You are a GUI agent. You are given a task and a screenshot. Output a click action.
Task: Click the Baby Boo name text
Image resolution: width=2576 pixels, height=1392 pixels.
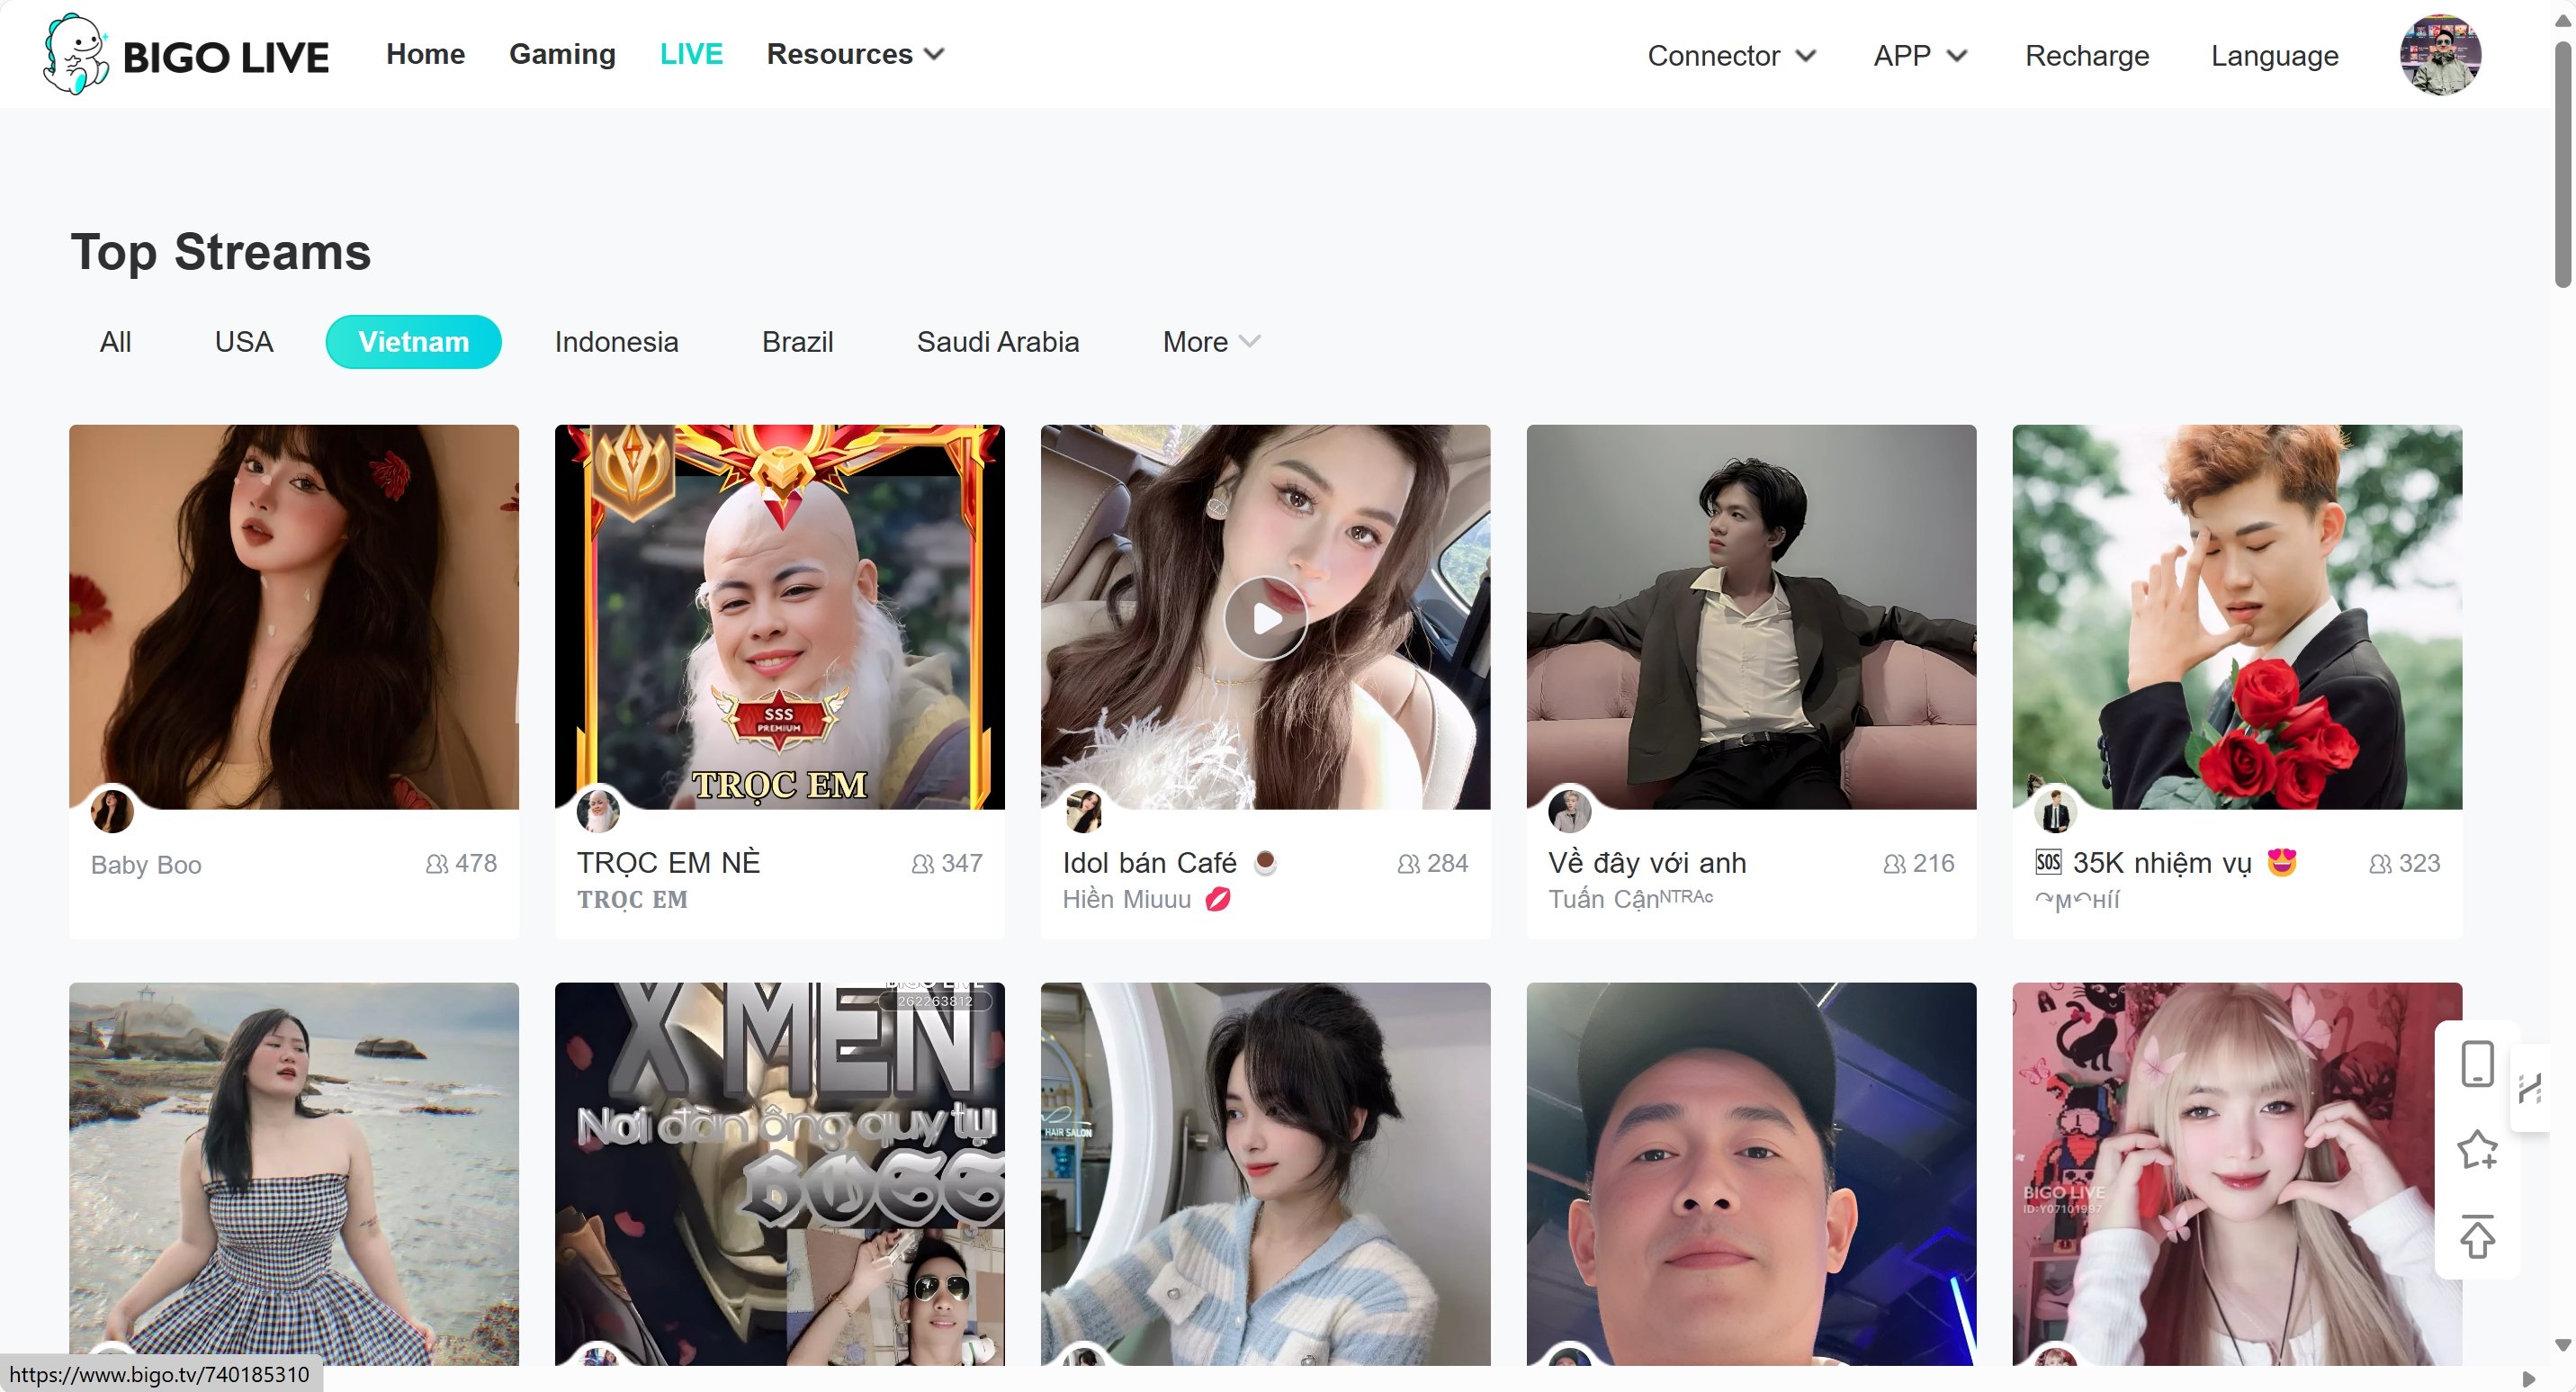tap(146, 865)
